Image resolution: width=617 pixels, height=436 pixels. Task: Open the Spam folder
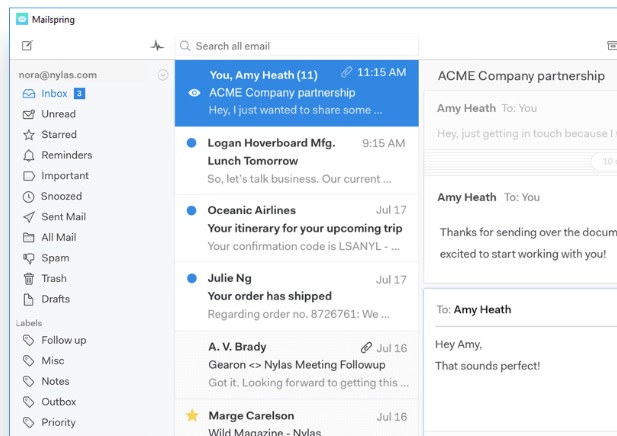(x=54, y=258)
